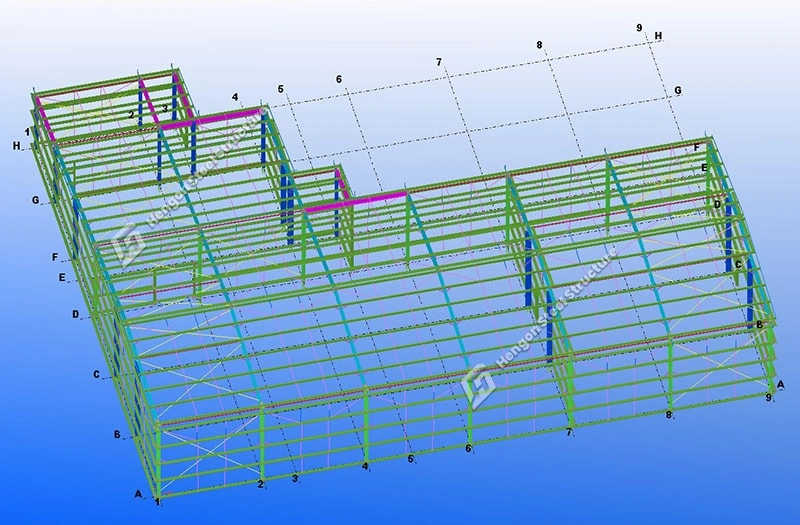Click axis label F at right roof corner
This screenshot has height=525, width=800.
tap(697, 148)
